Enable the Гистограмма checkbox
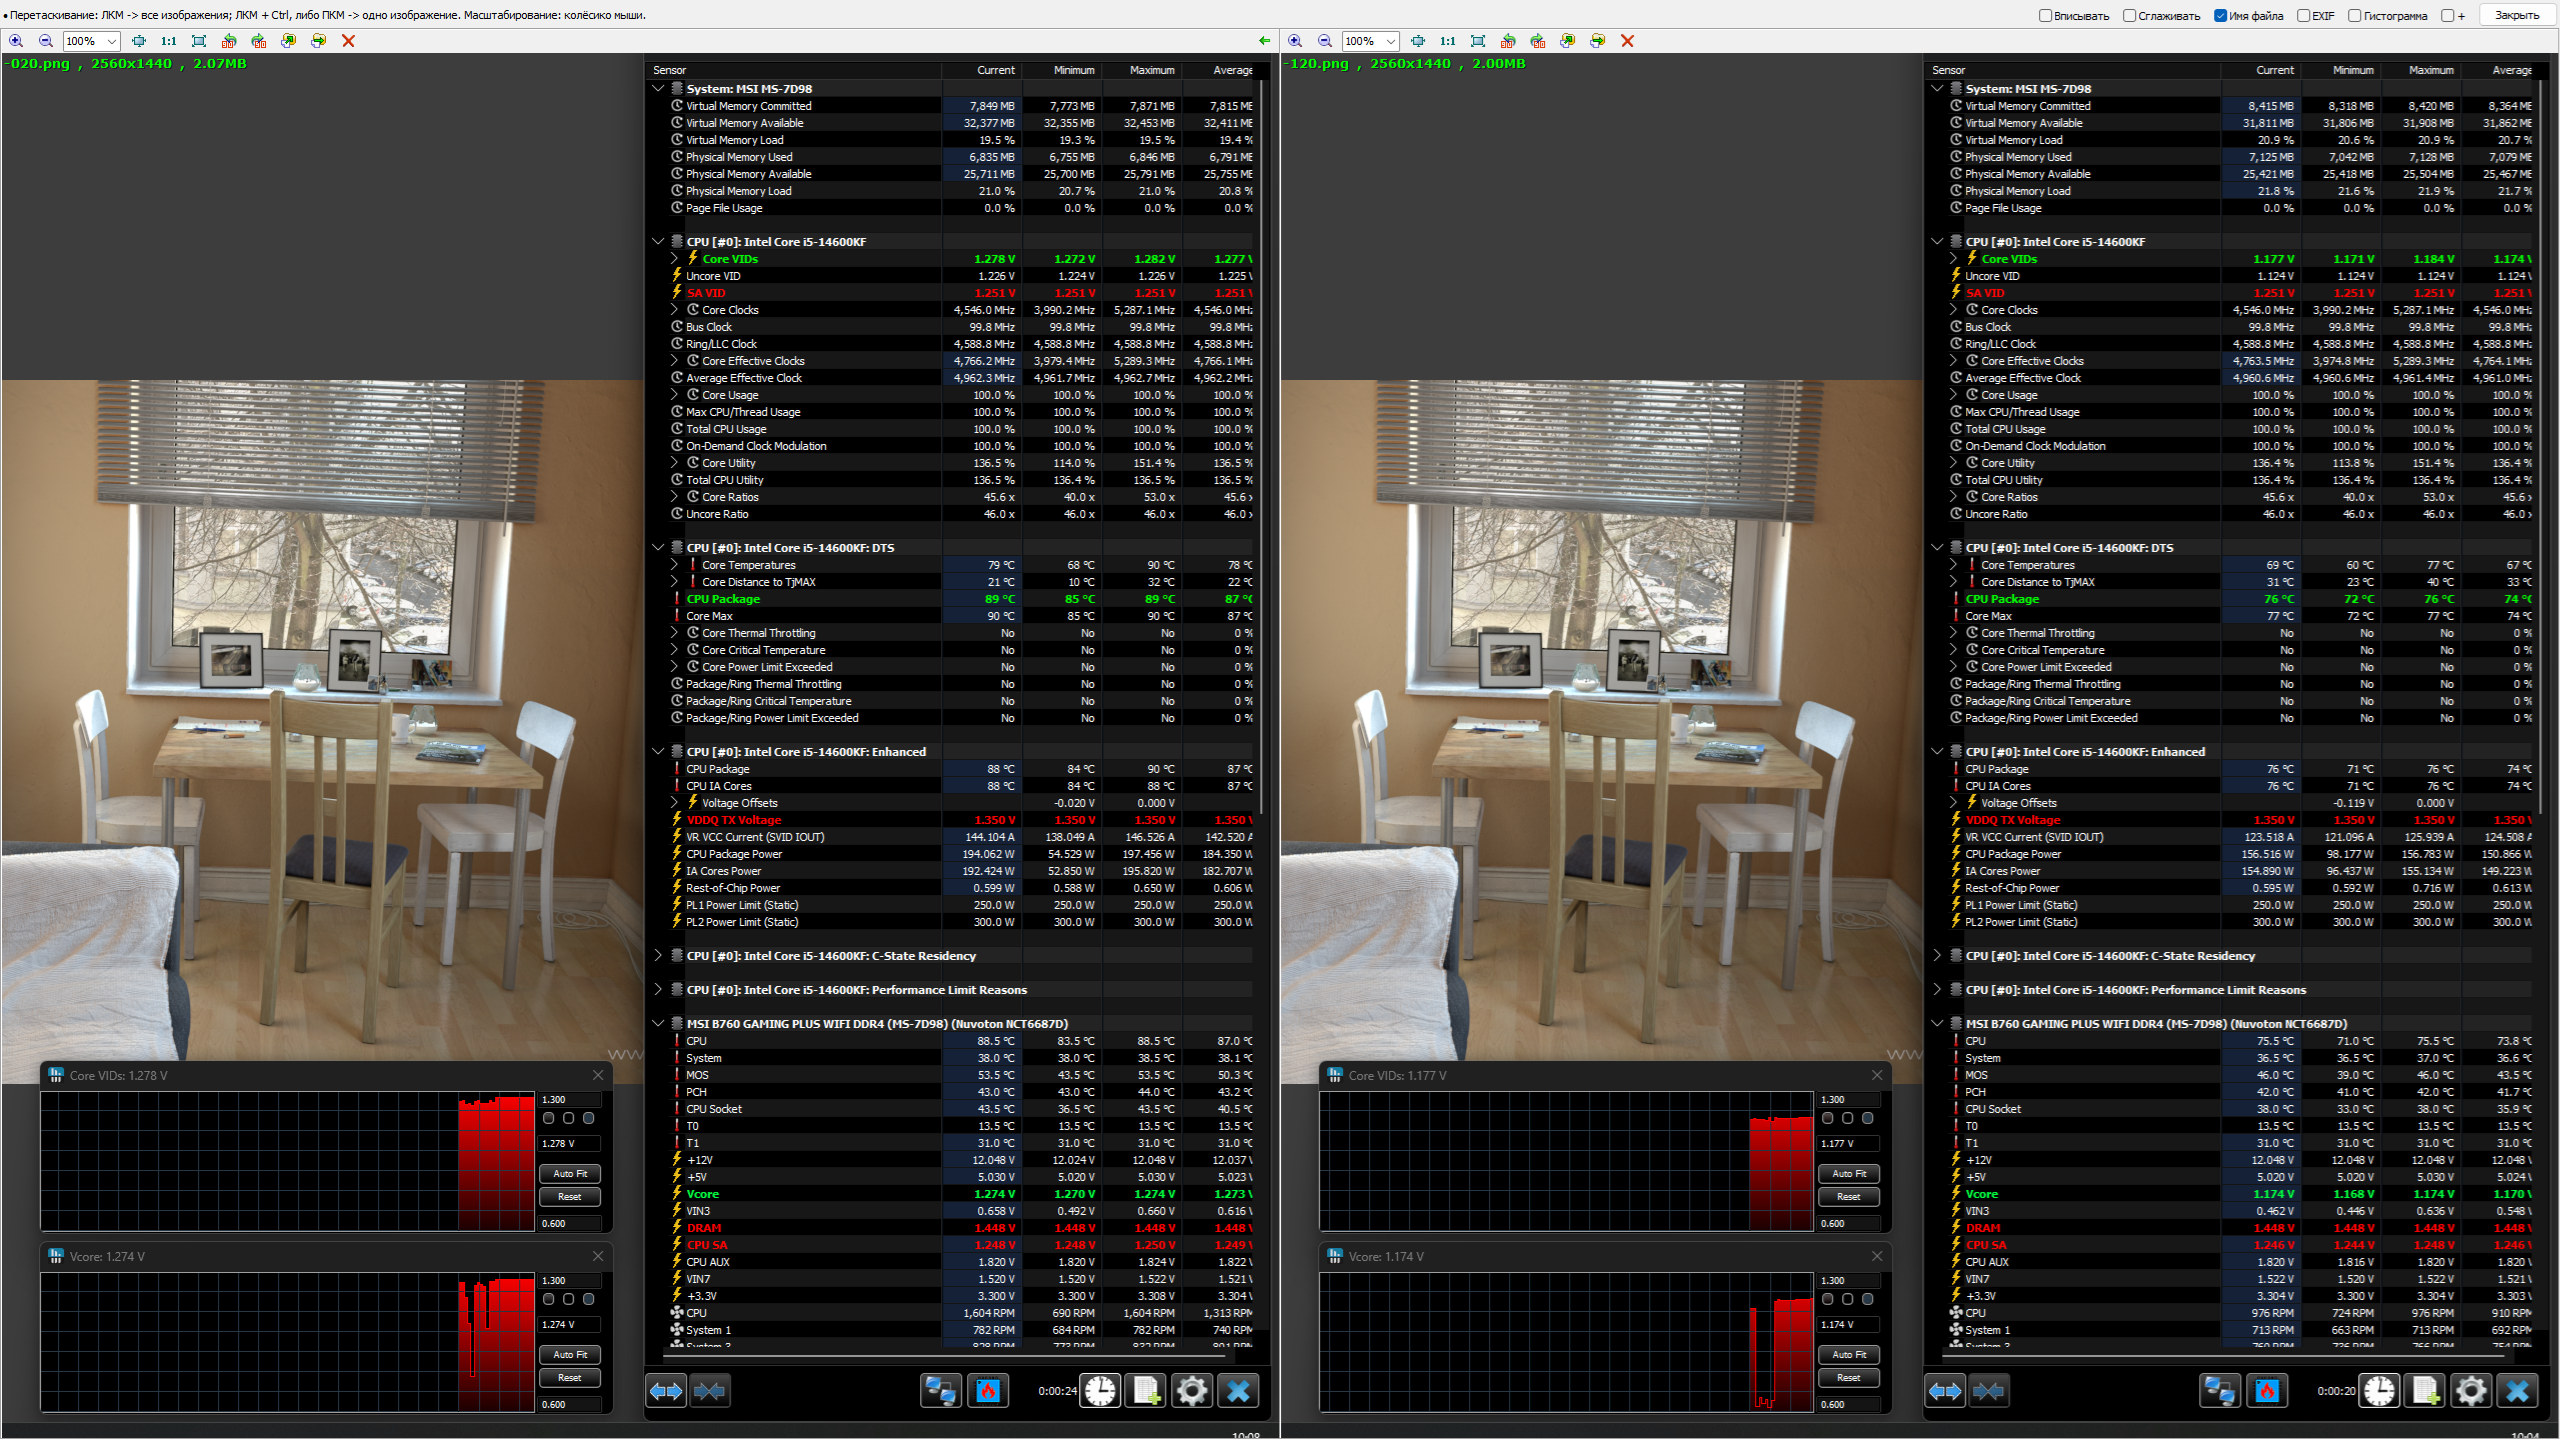The height and width of the screenshot is (1440, 2560). (x=2354, y=15)
